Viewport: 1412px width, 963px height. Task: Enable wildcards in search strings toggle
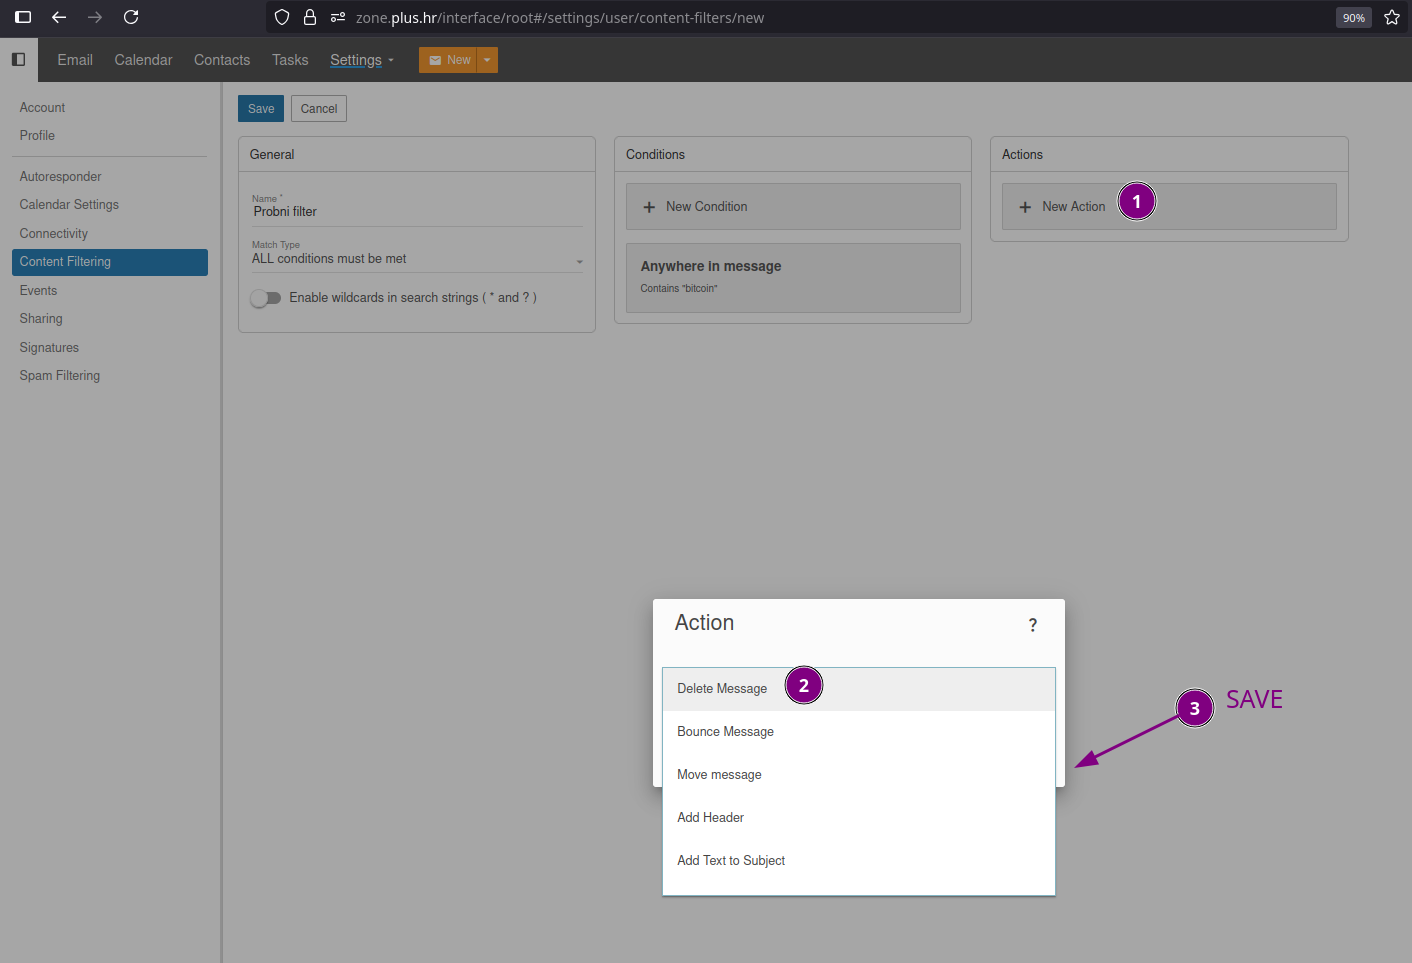coord(266,298)
